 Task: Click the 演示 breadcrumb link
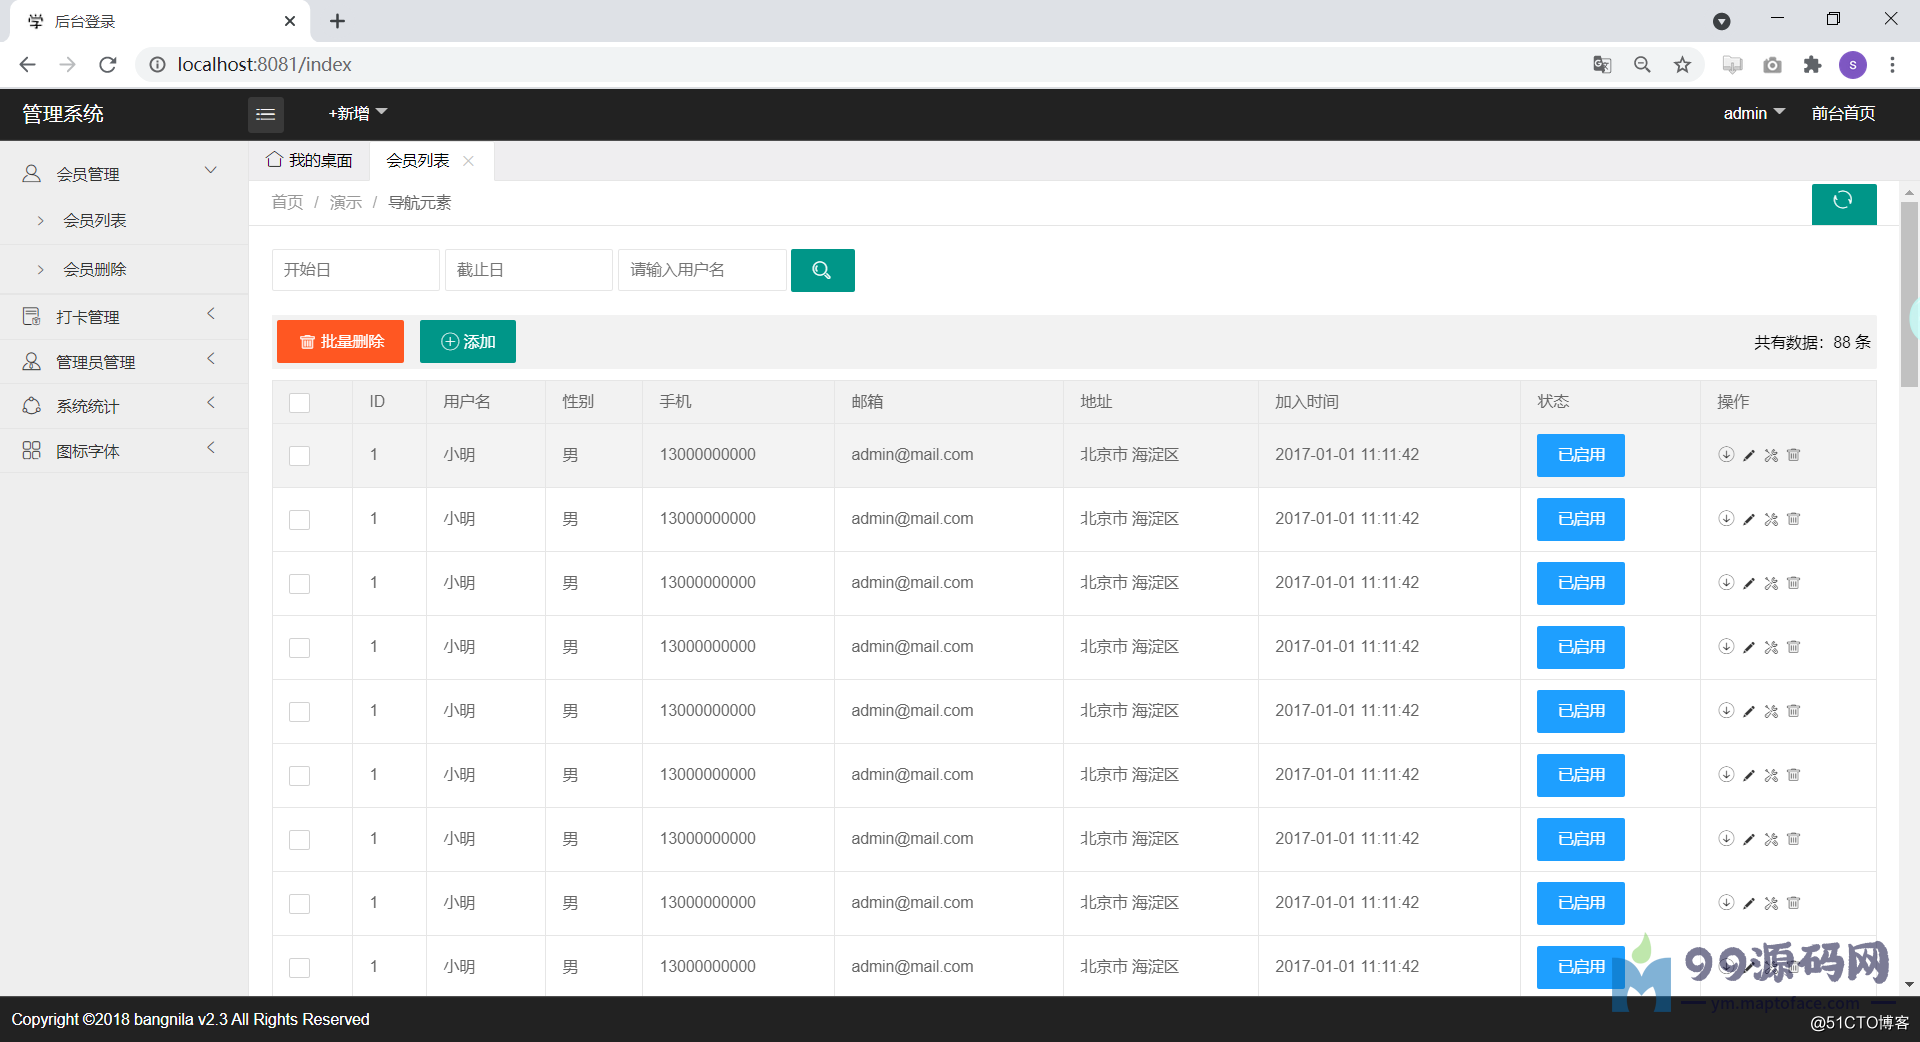point(346,203)
